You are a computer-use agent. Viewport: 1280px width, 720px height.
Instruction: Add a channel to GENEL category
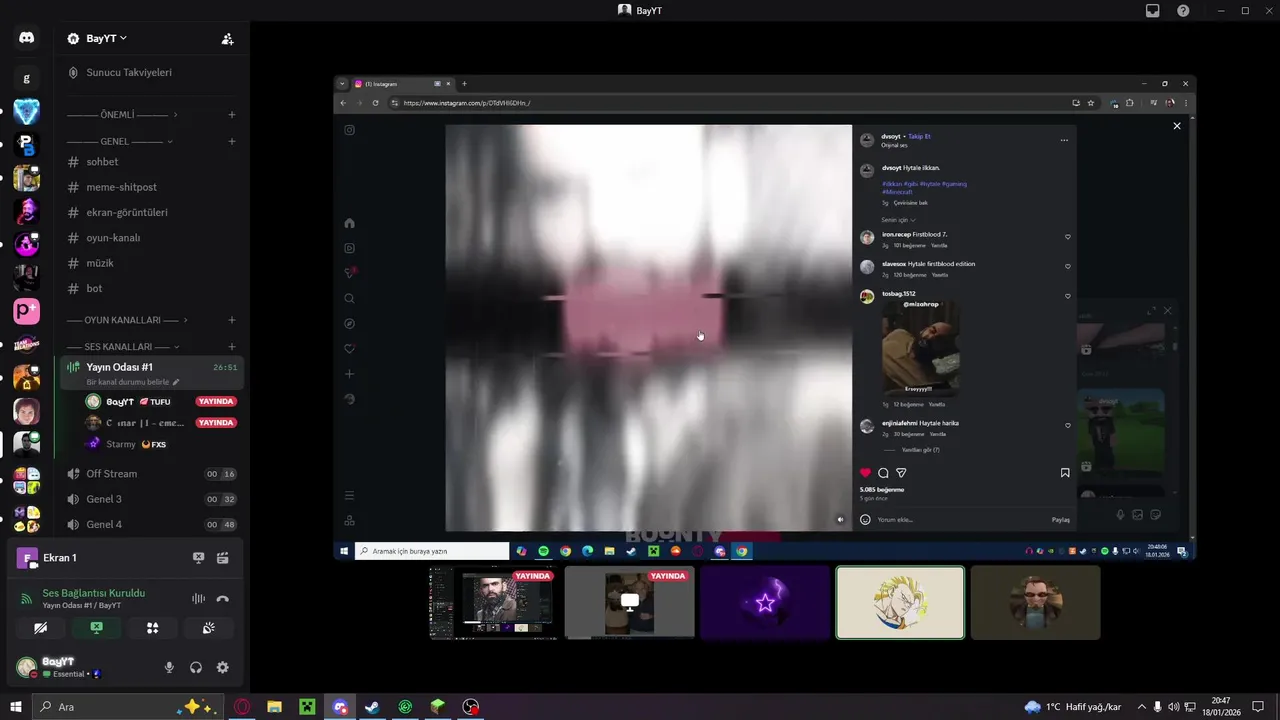point(231,141)
